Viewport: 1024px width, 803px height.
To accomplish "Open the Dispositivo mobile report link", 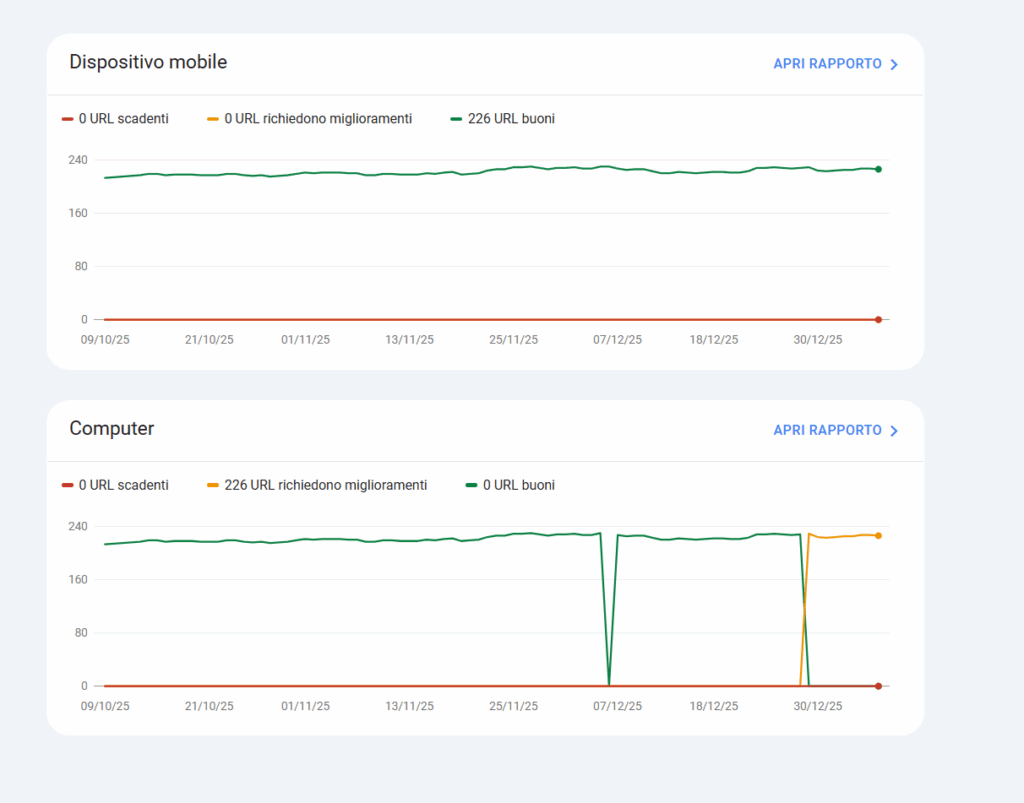I will click(x=827, y=64).
